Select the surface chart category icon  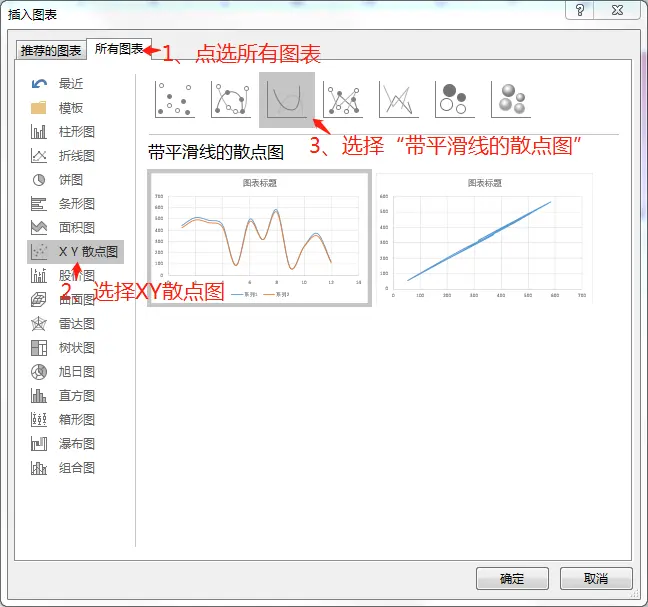tap(39, 300)
